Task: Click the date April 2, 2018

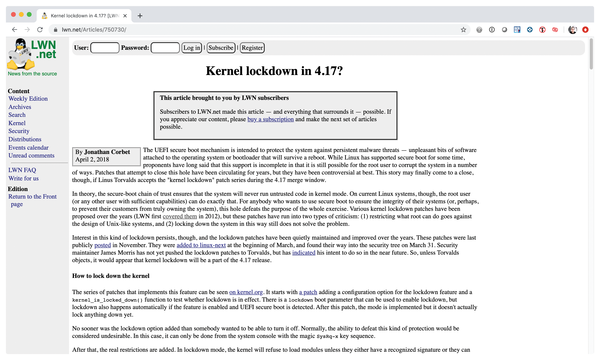Action: point(92,160)
